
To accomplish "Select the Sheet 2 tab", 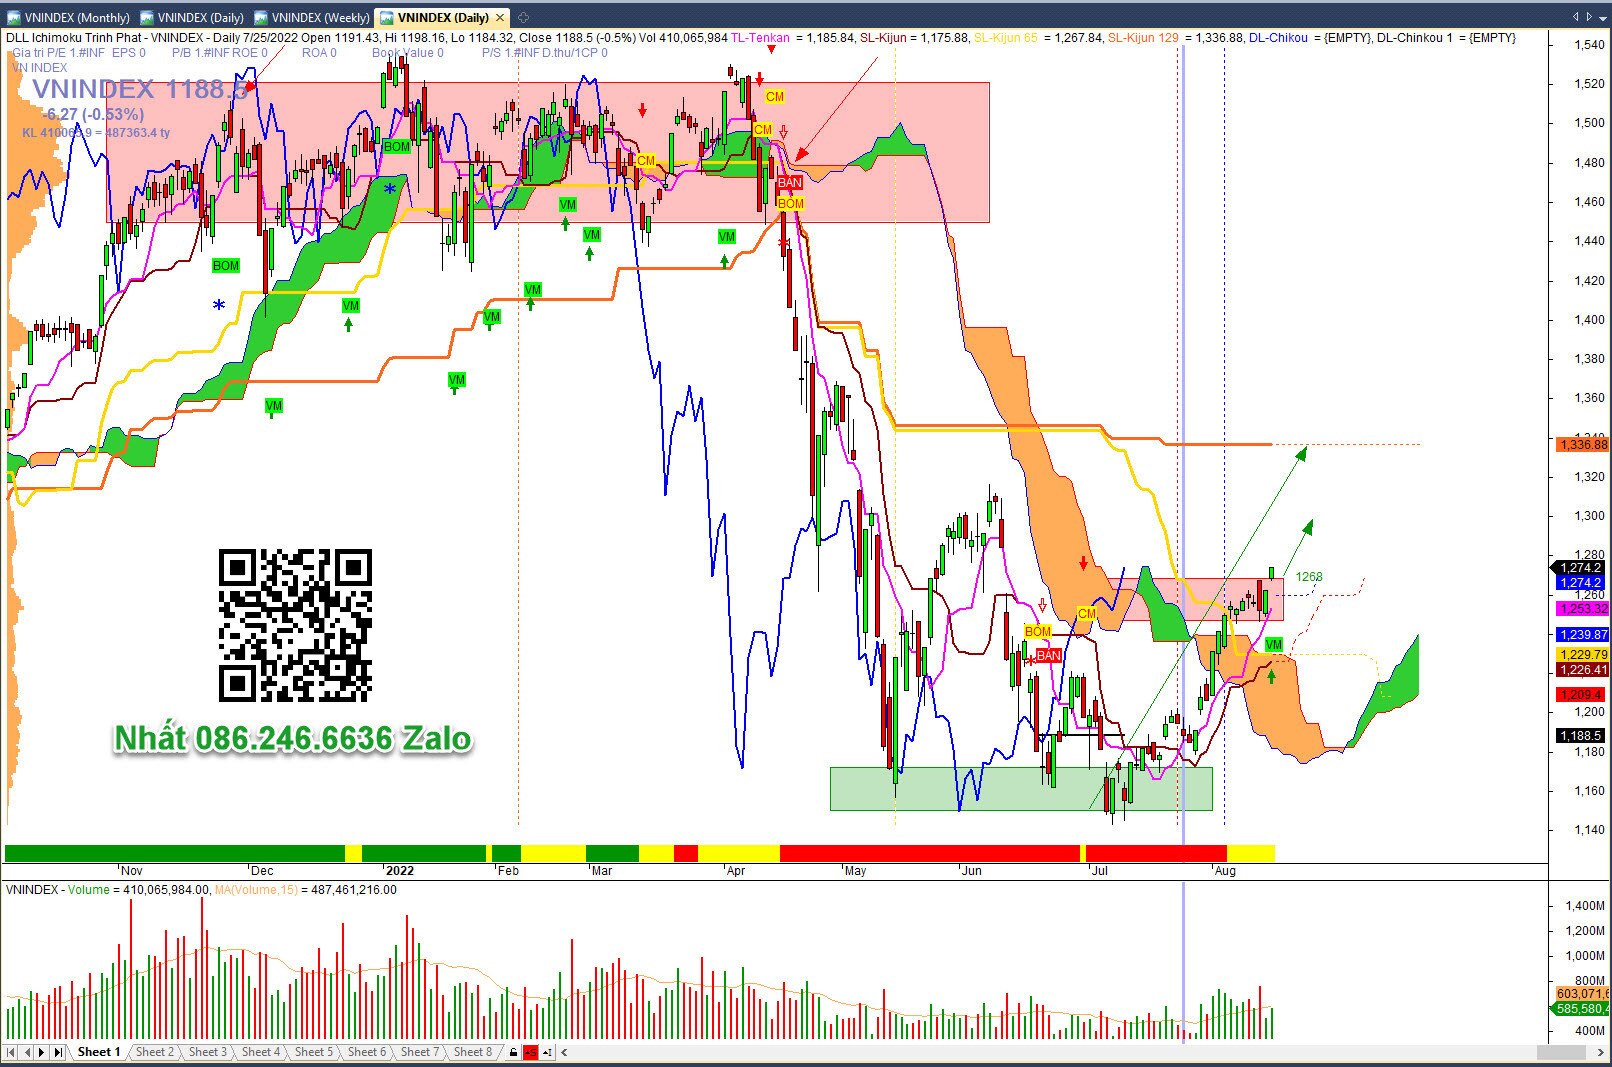I will [155, 1052].
